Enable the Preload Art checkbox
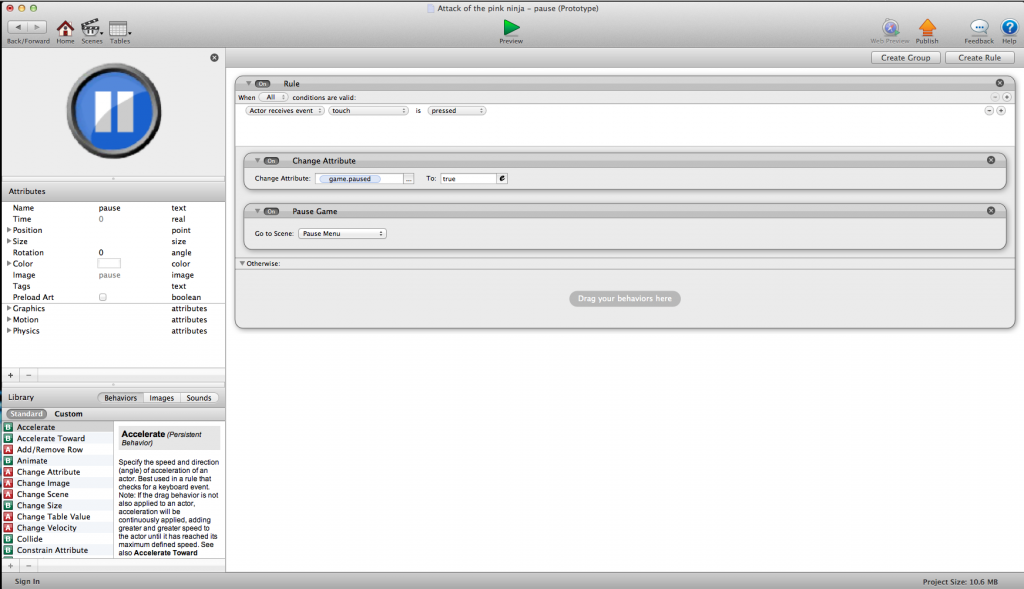The height and width of the screenshot is (589, 1024). pyautogui.click(x=103, y=297)
